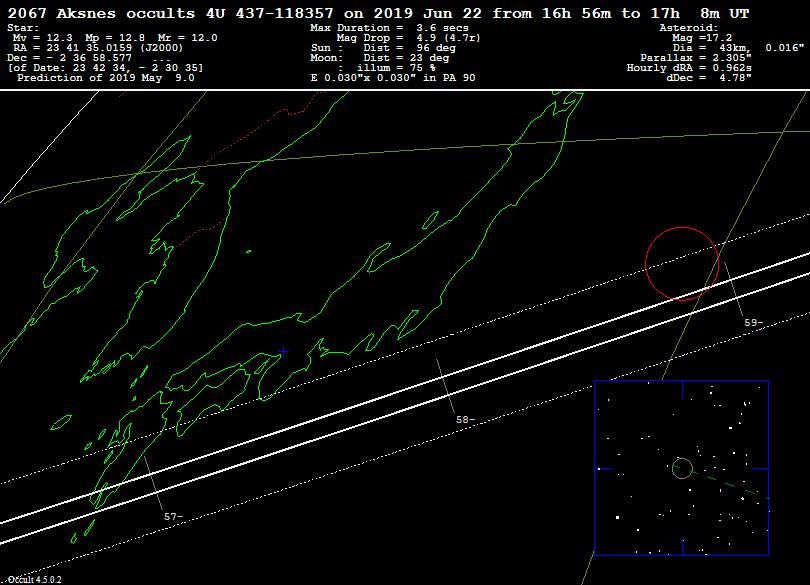Click the green target circle in star chart
This screenshot has height=585, width=810.
coord(682,468)
